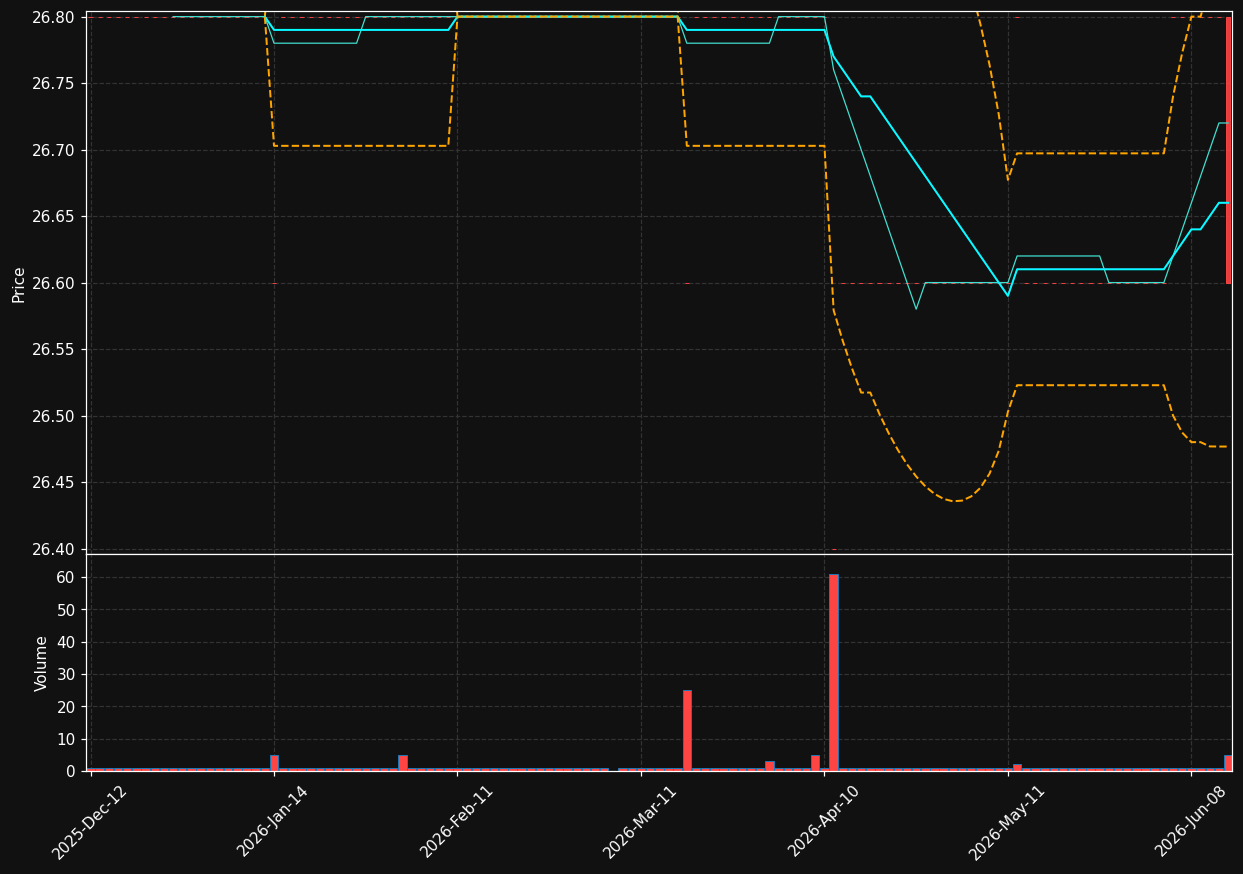Click the 2026-Jan-14 date label
This screenshot has width=1243, height=874.
tap(273, 821)
